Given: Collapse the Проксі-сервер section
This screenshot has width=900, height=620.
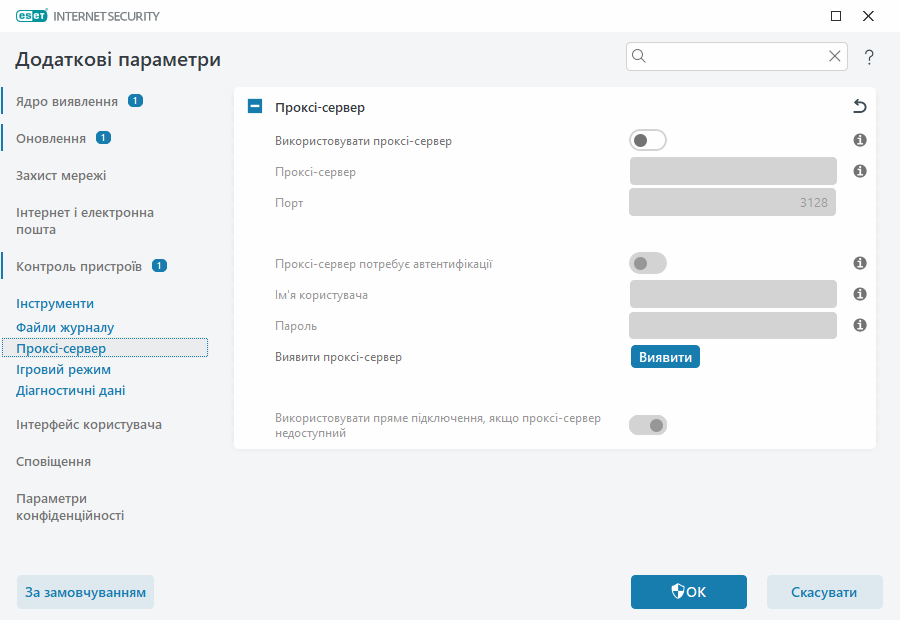Looking at the screenshot, I should (254, 105).
